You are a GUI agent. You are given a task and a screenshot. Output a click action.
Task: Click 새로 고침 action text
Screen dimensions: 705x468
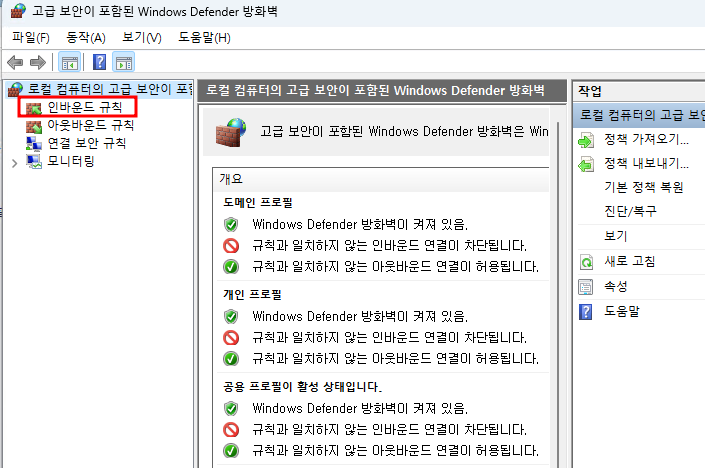click(629, 261)
